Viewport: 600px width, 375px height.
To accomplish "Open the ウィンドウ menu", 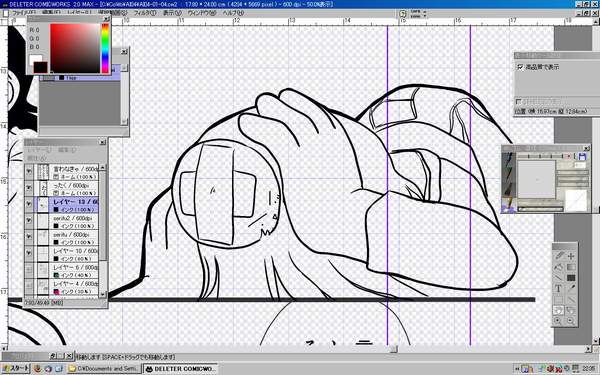I will coord(202,13).
